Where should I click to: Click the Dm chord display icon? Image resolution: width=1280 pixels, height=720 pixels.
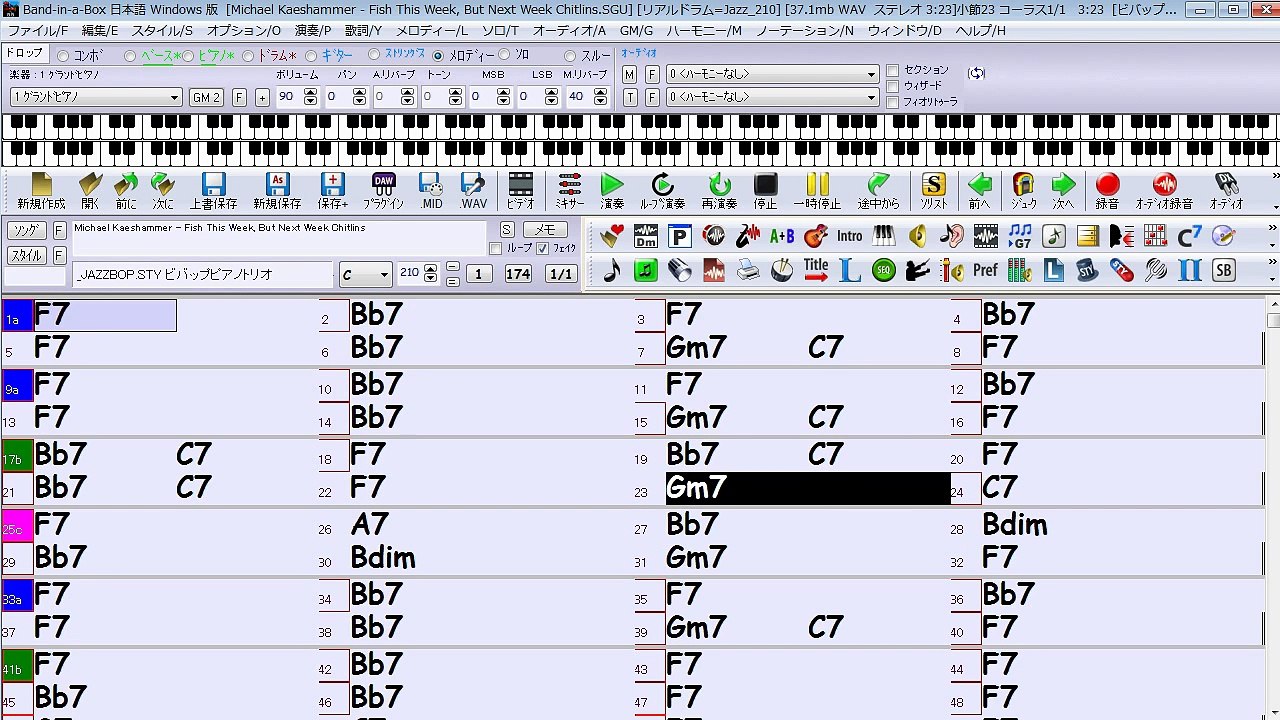646,236
